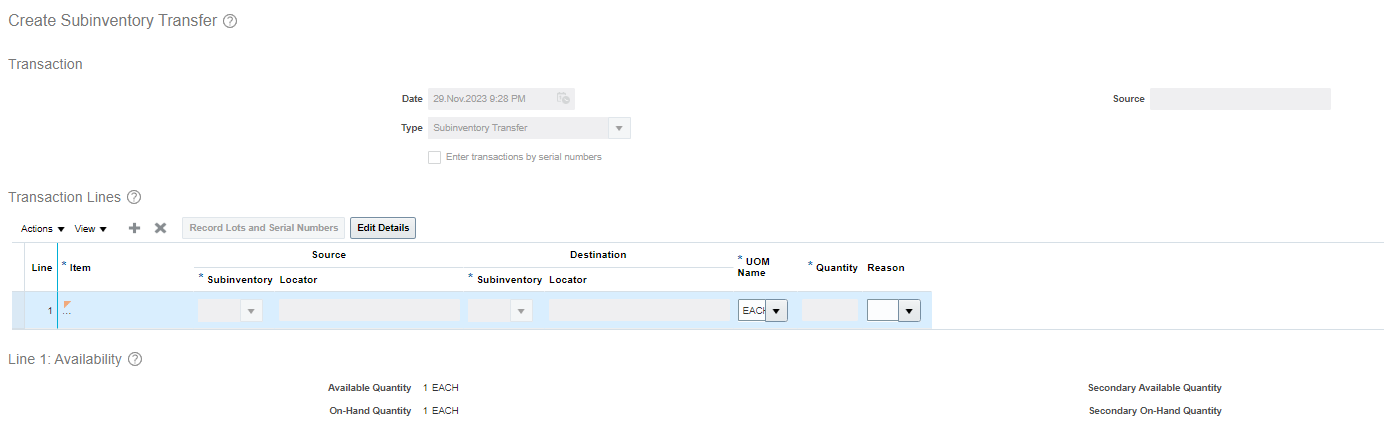
Task: Open the View menu
Action: [91, 228]
